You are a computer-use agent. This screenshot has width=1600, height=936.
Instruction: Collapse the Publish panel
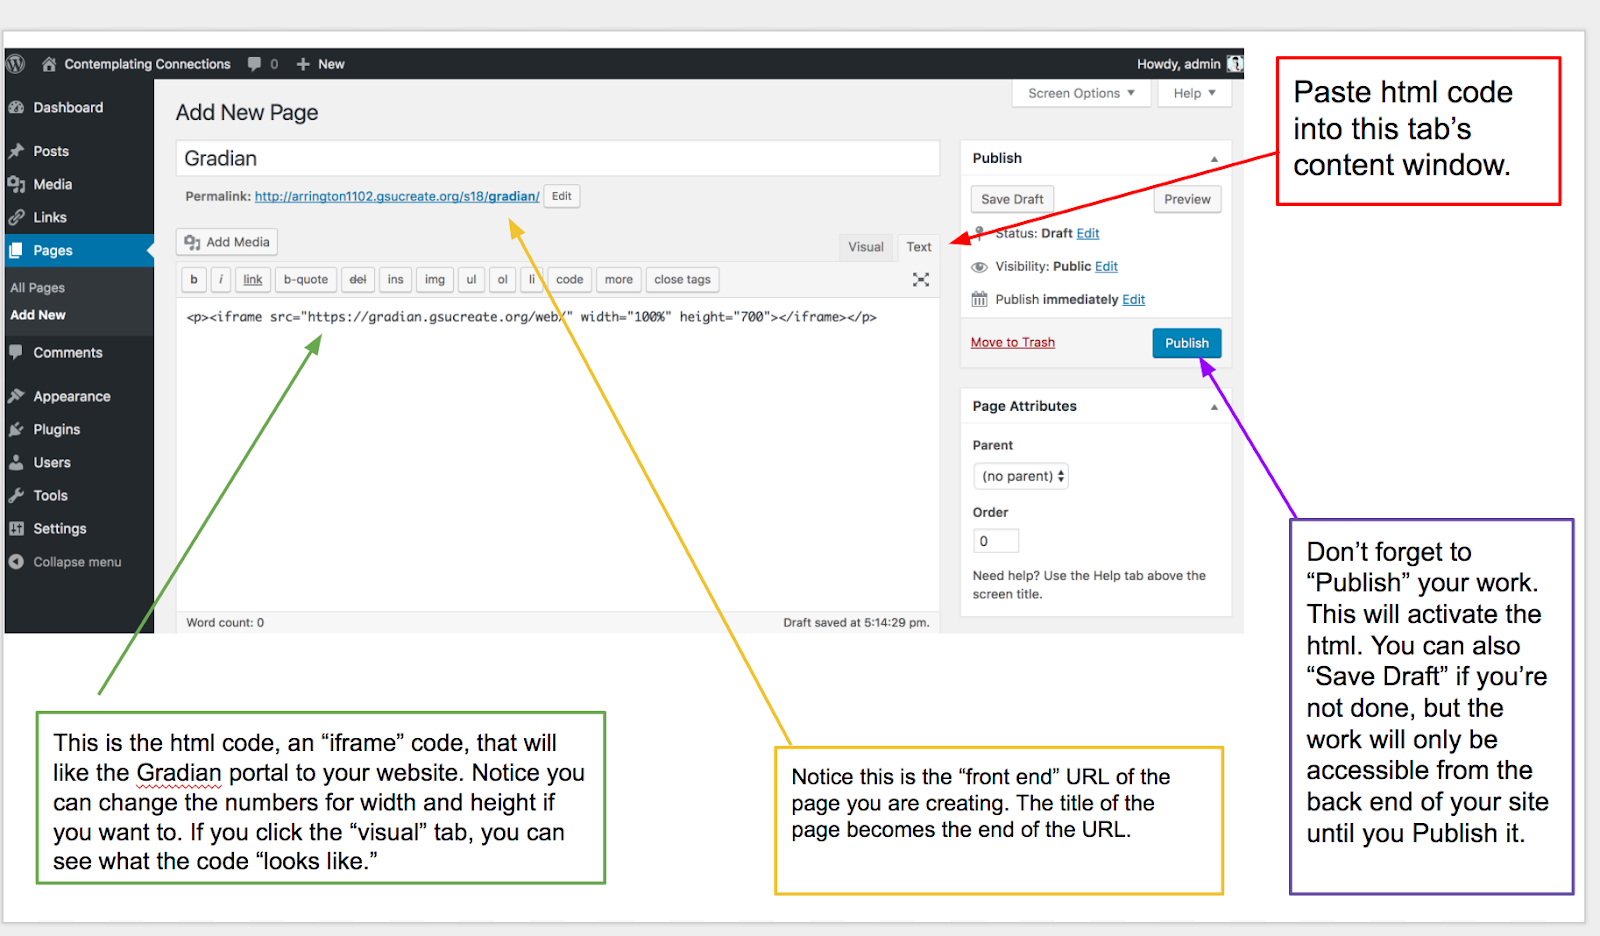click(x=1214, y=159)
